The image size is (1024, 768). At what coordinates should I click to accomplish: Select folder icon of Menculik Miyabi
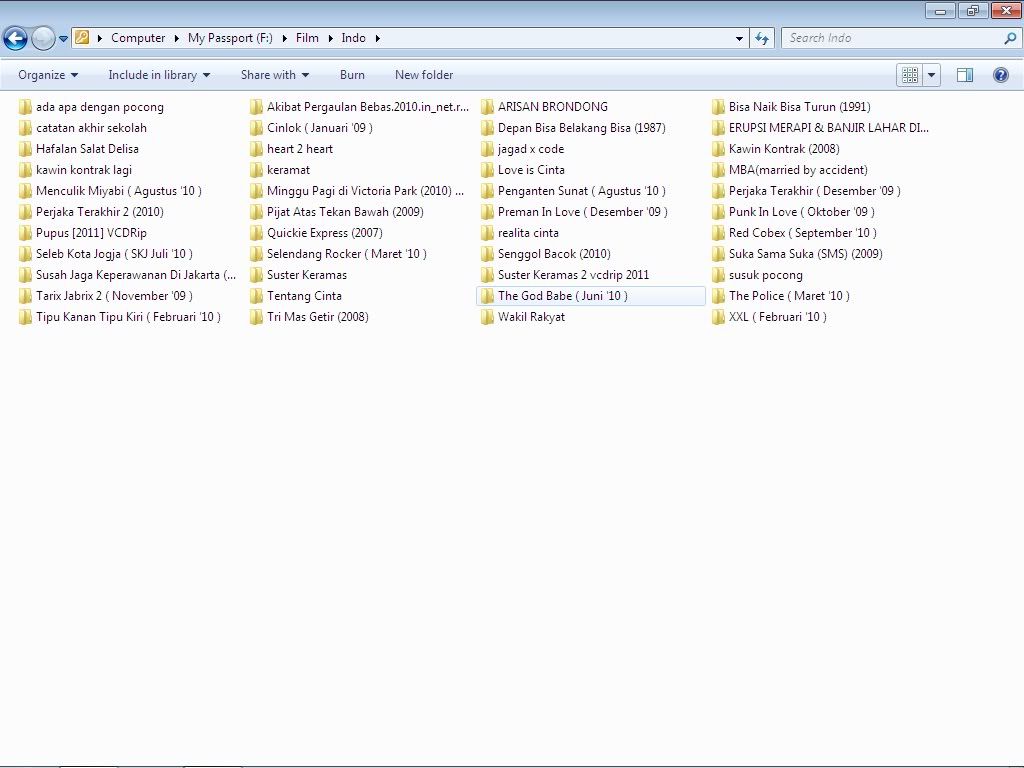(x=25, y=191)
